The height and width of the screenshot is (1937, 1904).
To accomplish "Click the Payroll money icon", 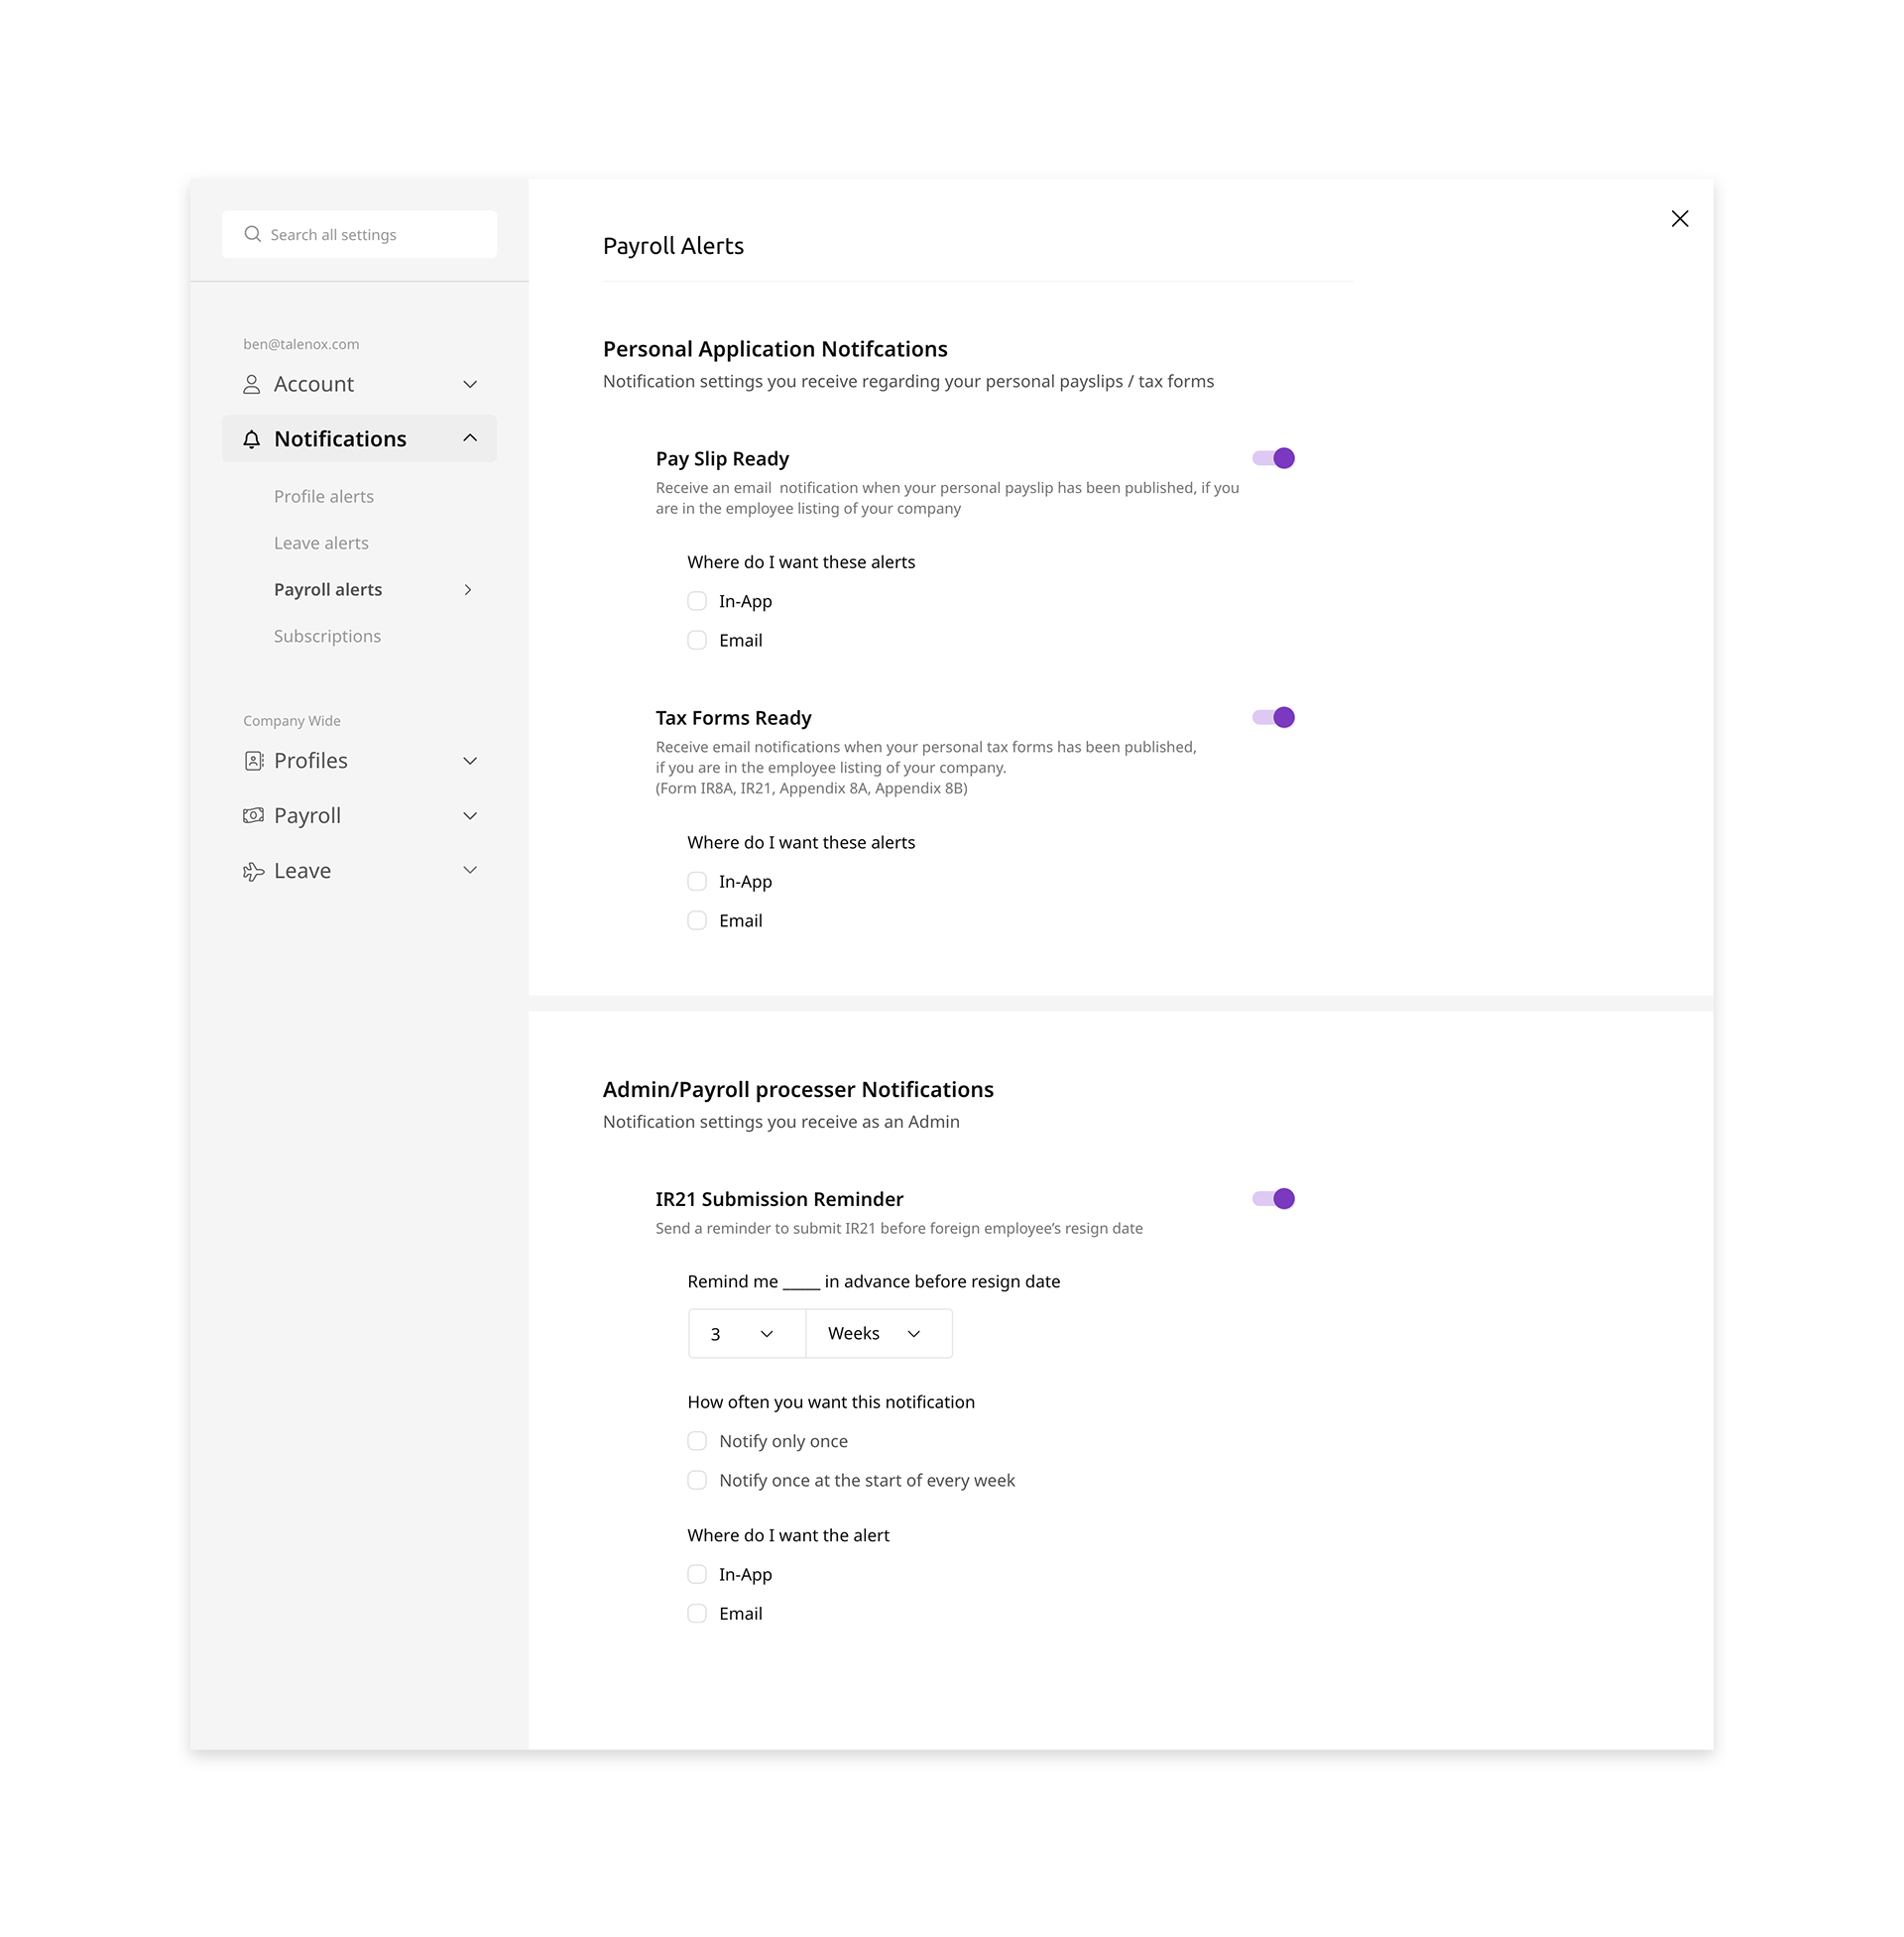I will click(254, 816).
